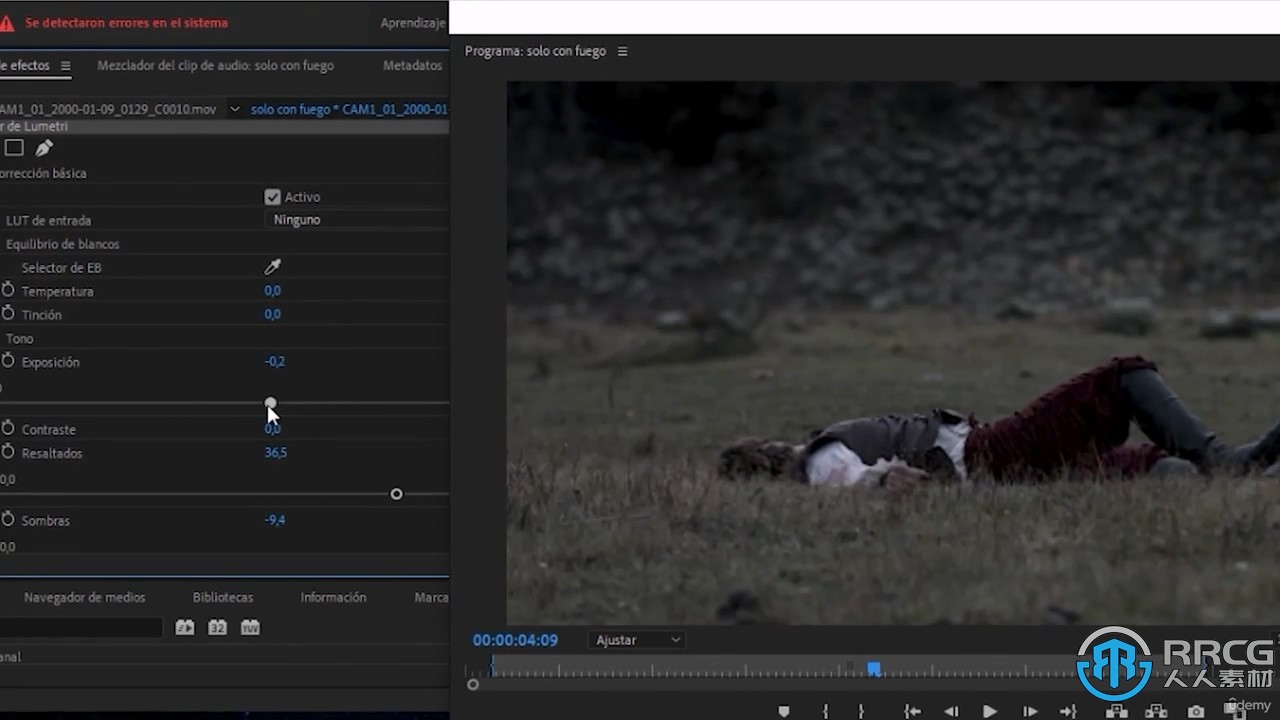
Task: Click the 32-bit color effects filter icon
Action: 217,627
